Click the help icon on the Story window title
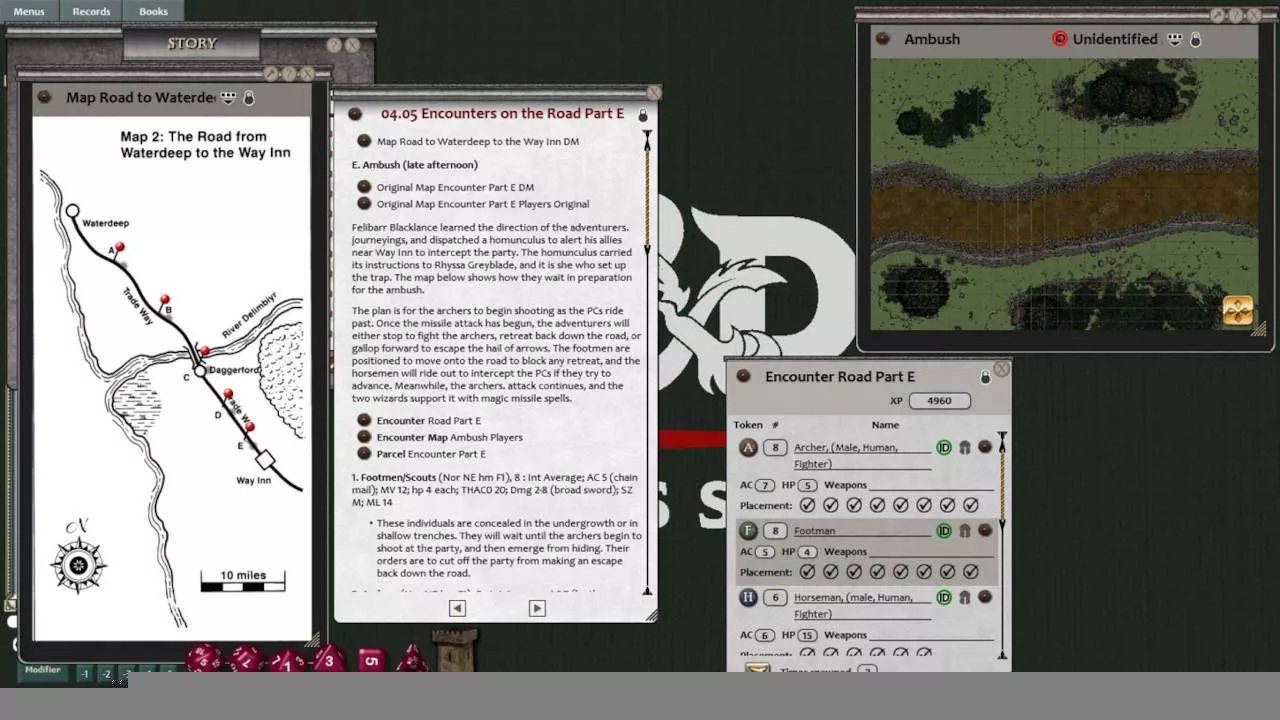 (335, 45)
